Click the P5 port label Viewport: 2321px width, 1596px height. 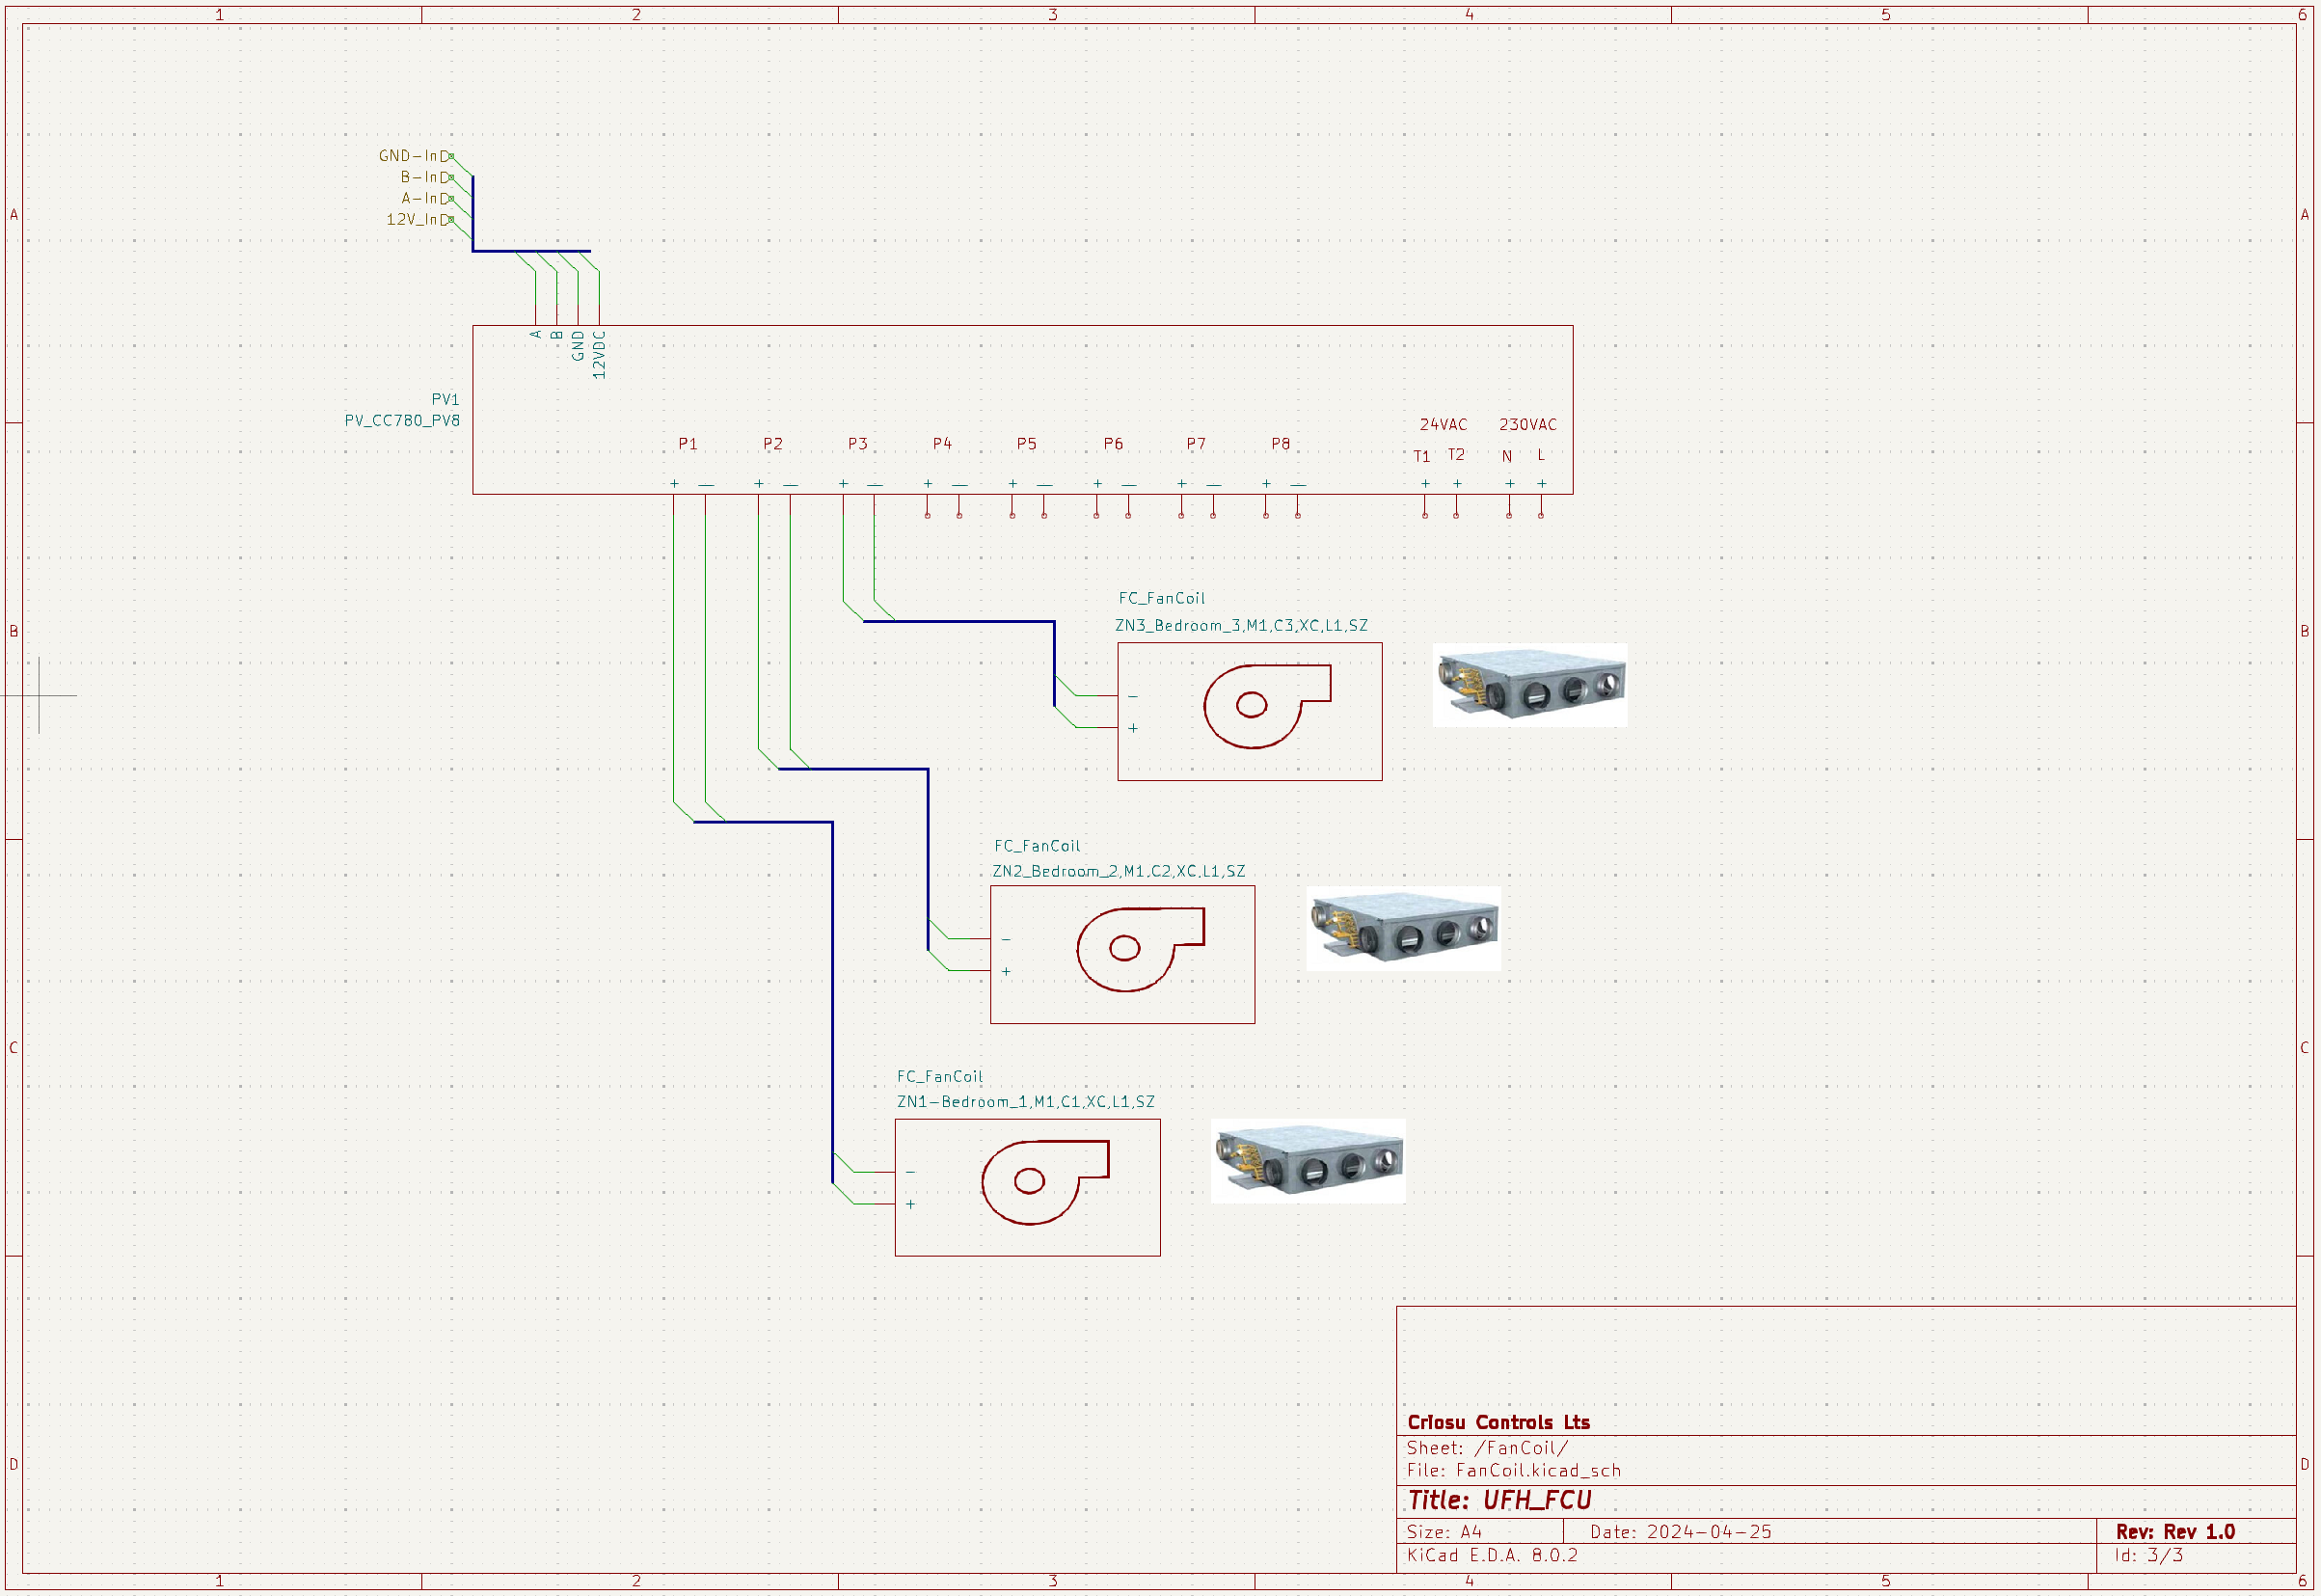[1027, 443]
